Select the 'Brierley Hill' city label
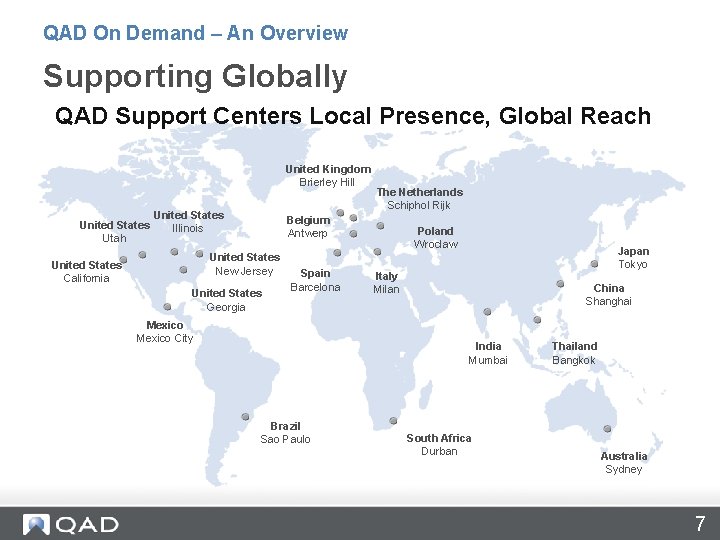Viewport: 720px width, 540px height. coord(327,182)
